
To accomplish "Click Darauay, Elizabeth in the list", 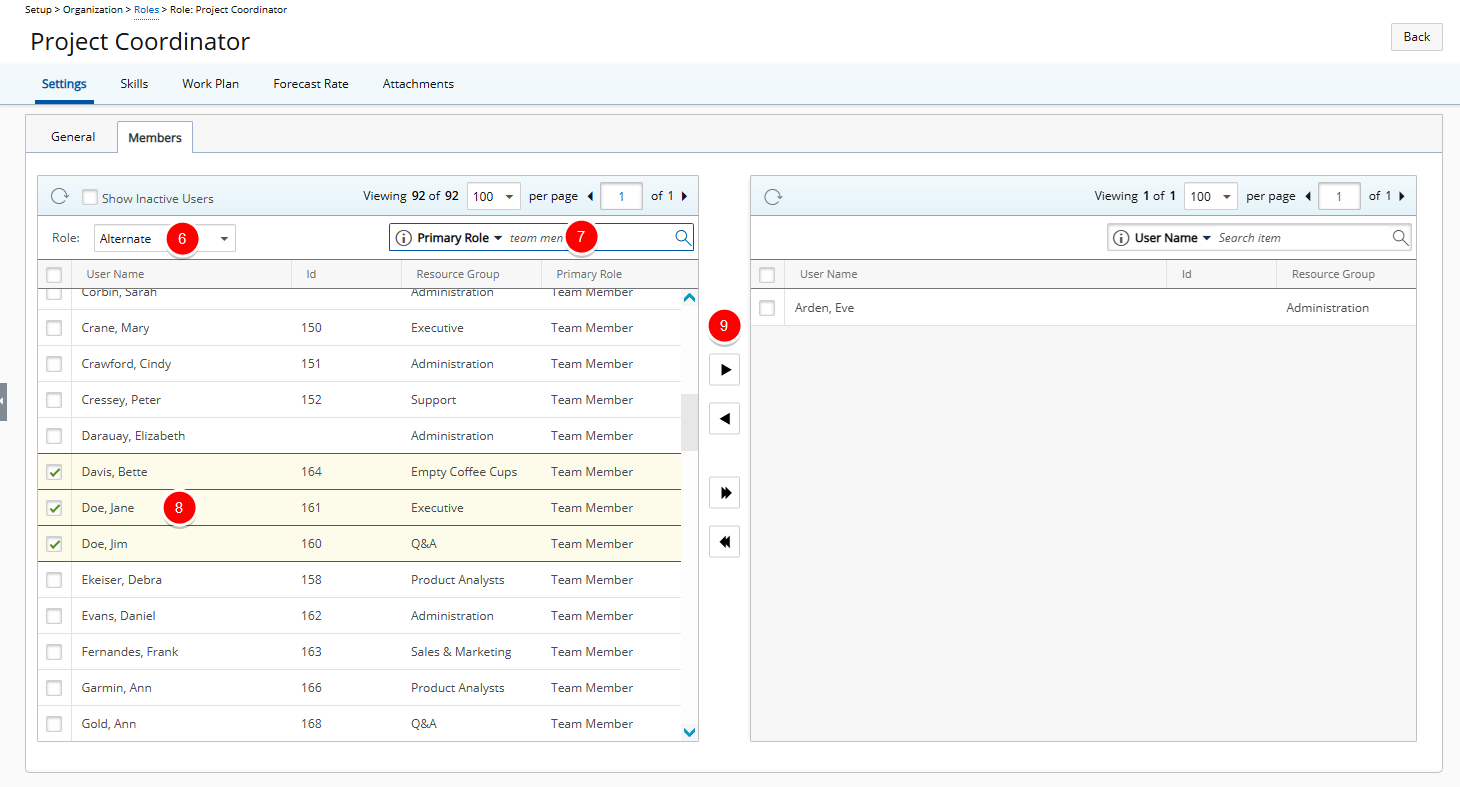I will (x=133, y=436).
